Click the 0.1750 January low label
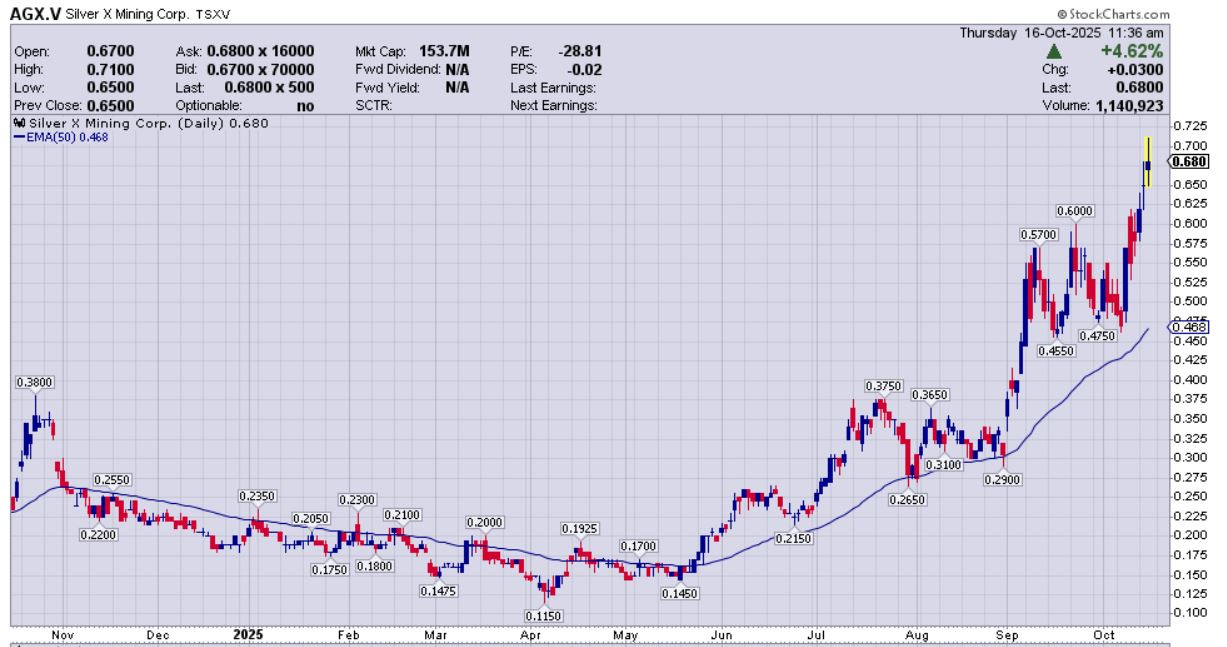 330,568
